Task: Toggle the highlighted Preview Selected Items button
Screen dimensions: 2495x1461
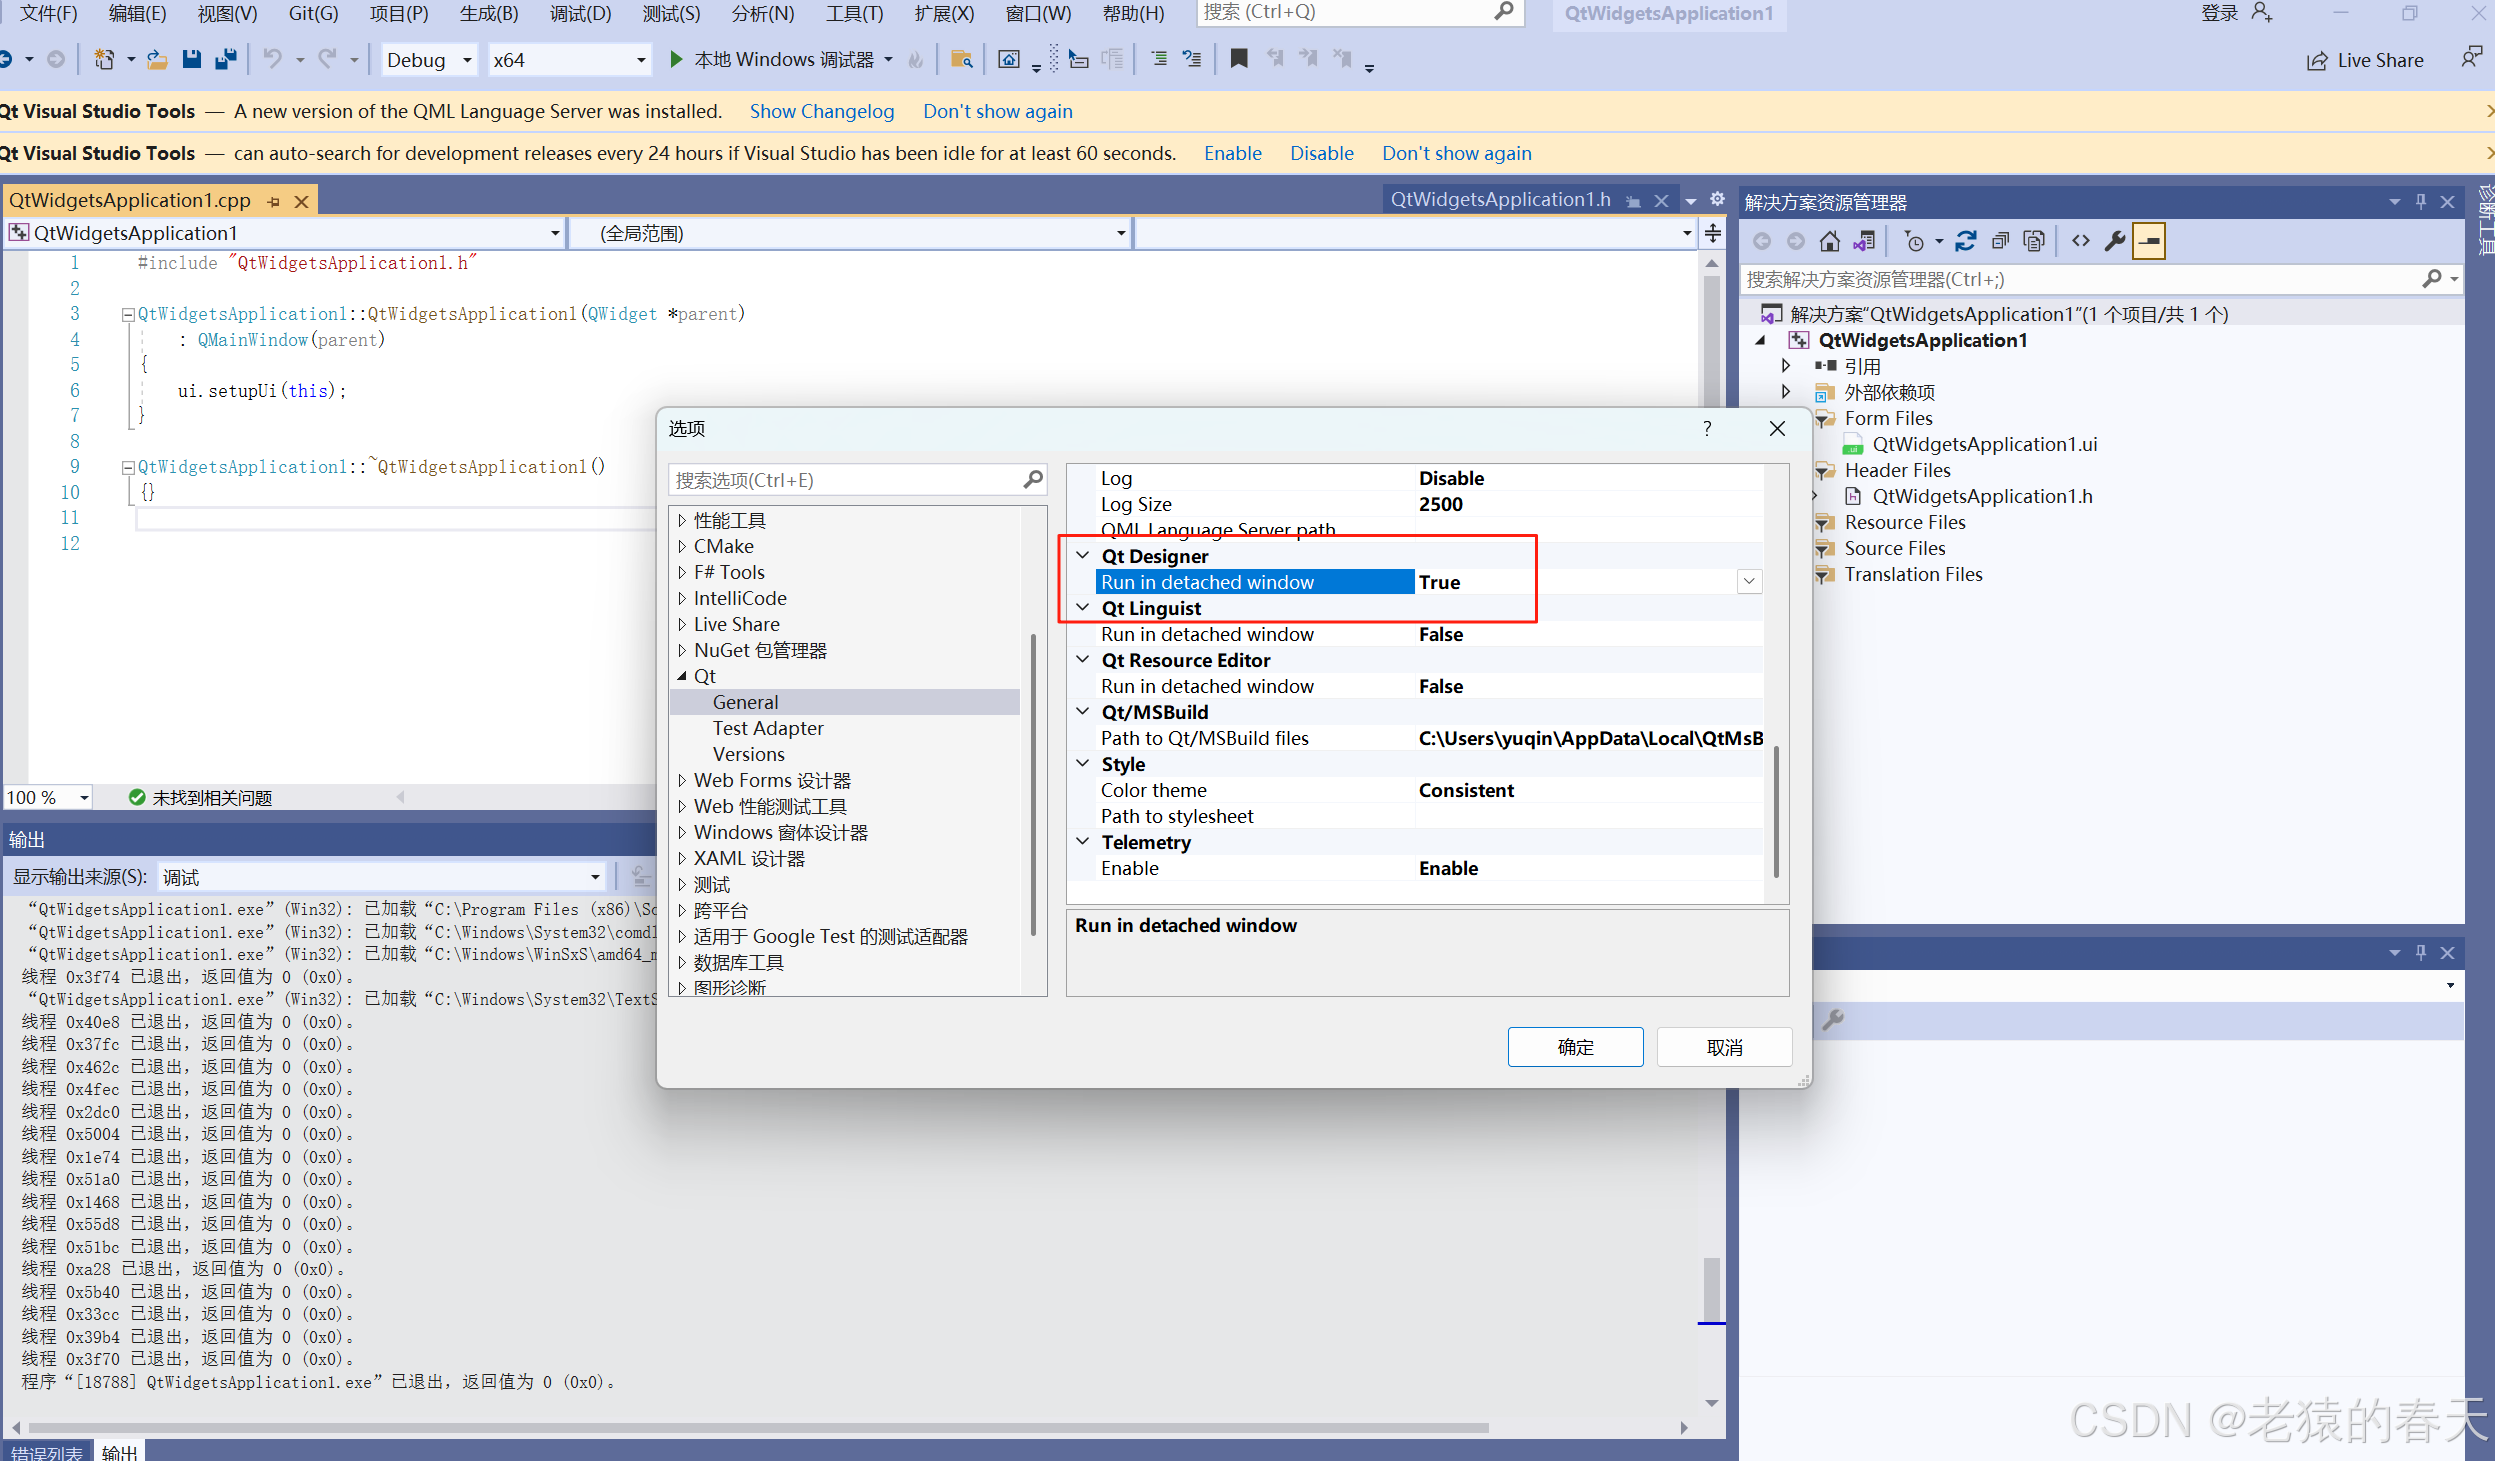Action: 2149,241
